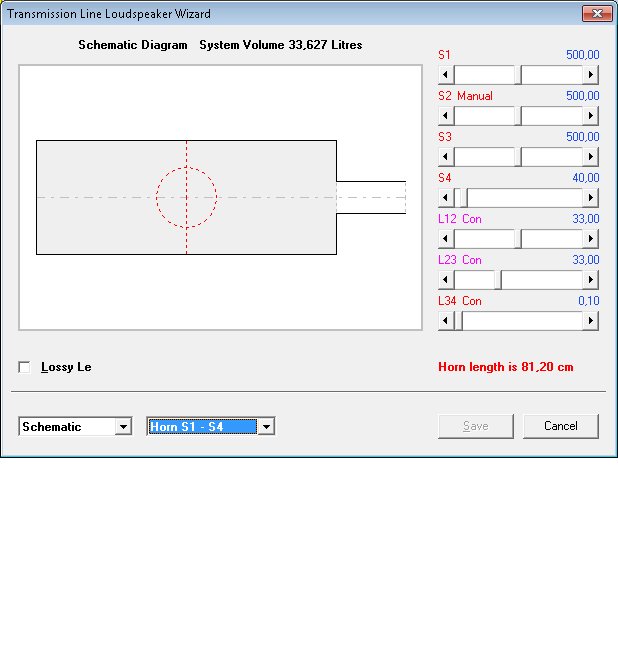Viewport: 618px width, 652px height.
Task: Open the Horn S1 - S4 dropdown arrow
Action: point(267,427)
